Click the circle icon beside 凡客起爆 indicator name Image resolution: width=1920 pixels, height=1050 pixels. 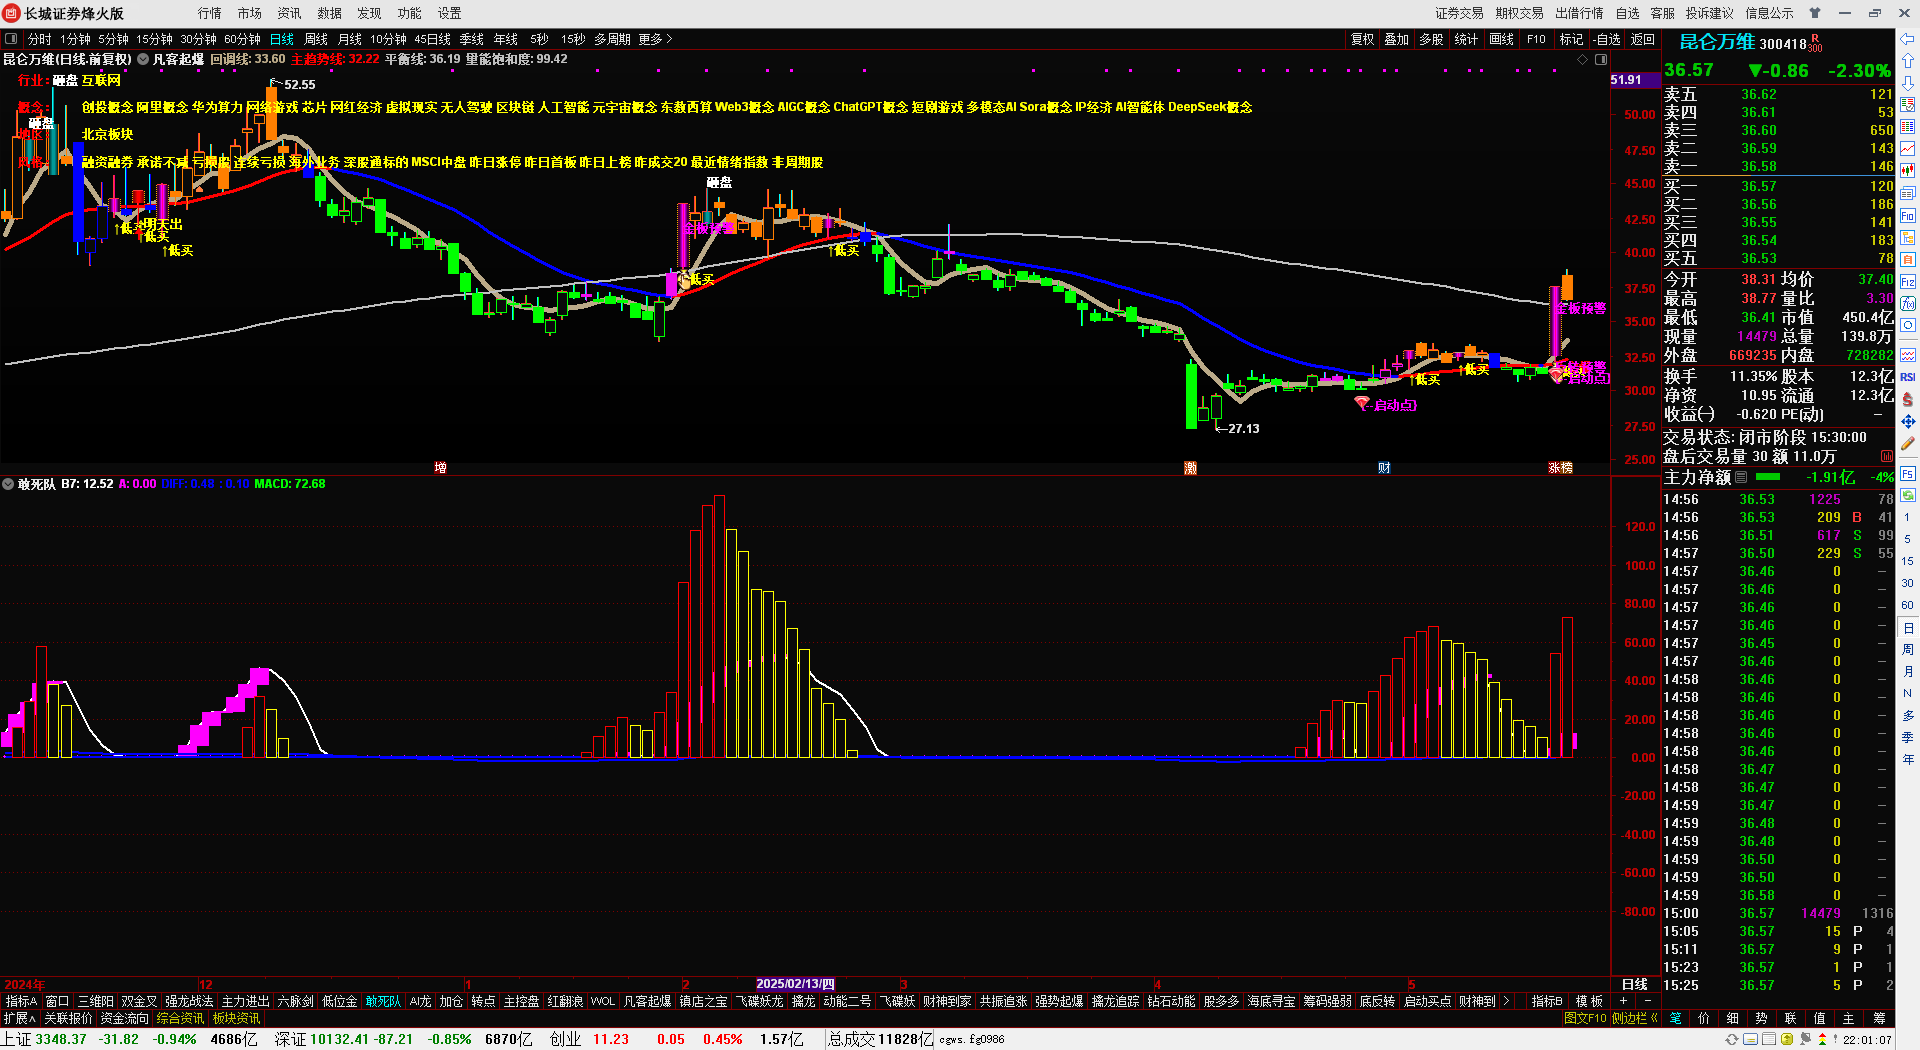point(143,59)
